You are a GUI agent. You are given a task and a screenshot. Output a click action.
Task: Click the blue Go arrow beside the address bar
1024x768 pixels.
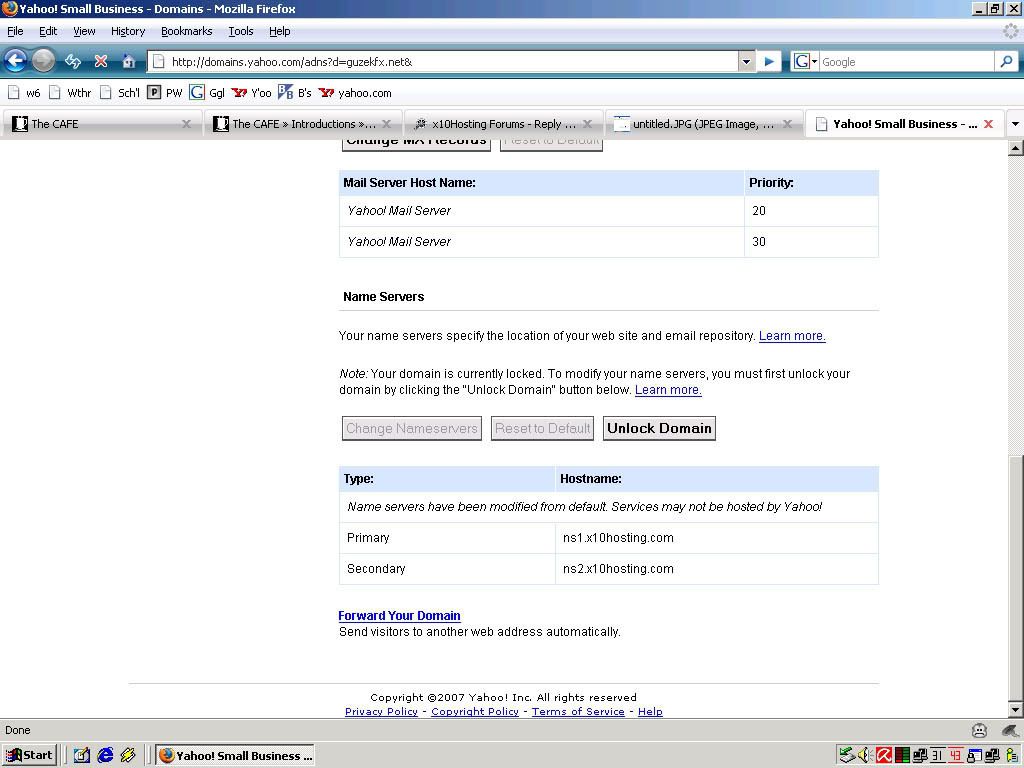[x=769, y=61]
